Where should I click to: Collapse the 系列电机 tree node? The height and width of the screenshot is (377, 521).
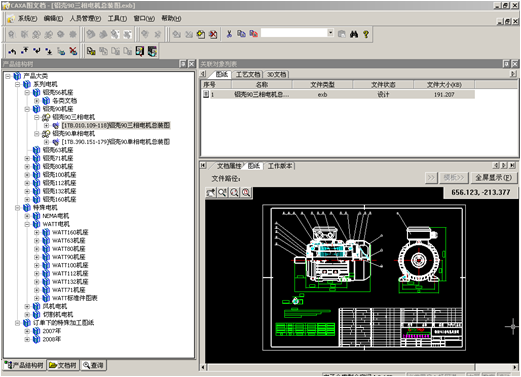pyautogui.click(x=17, y=84)
